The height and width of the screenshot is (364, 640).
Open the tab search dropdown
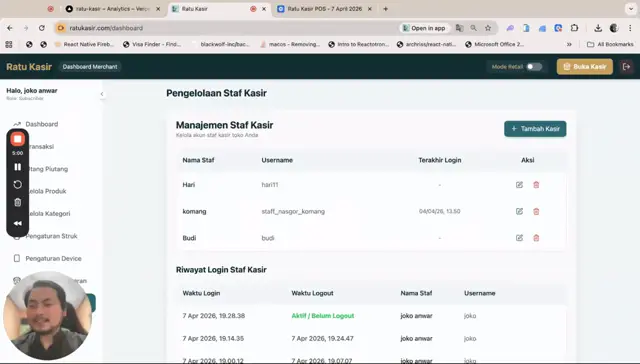click(x=631, y=9)
